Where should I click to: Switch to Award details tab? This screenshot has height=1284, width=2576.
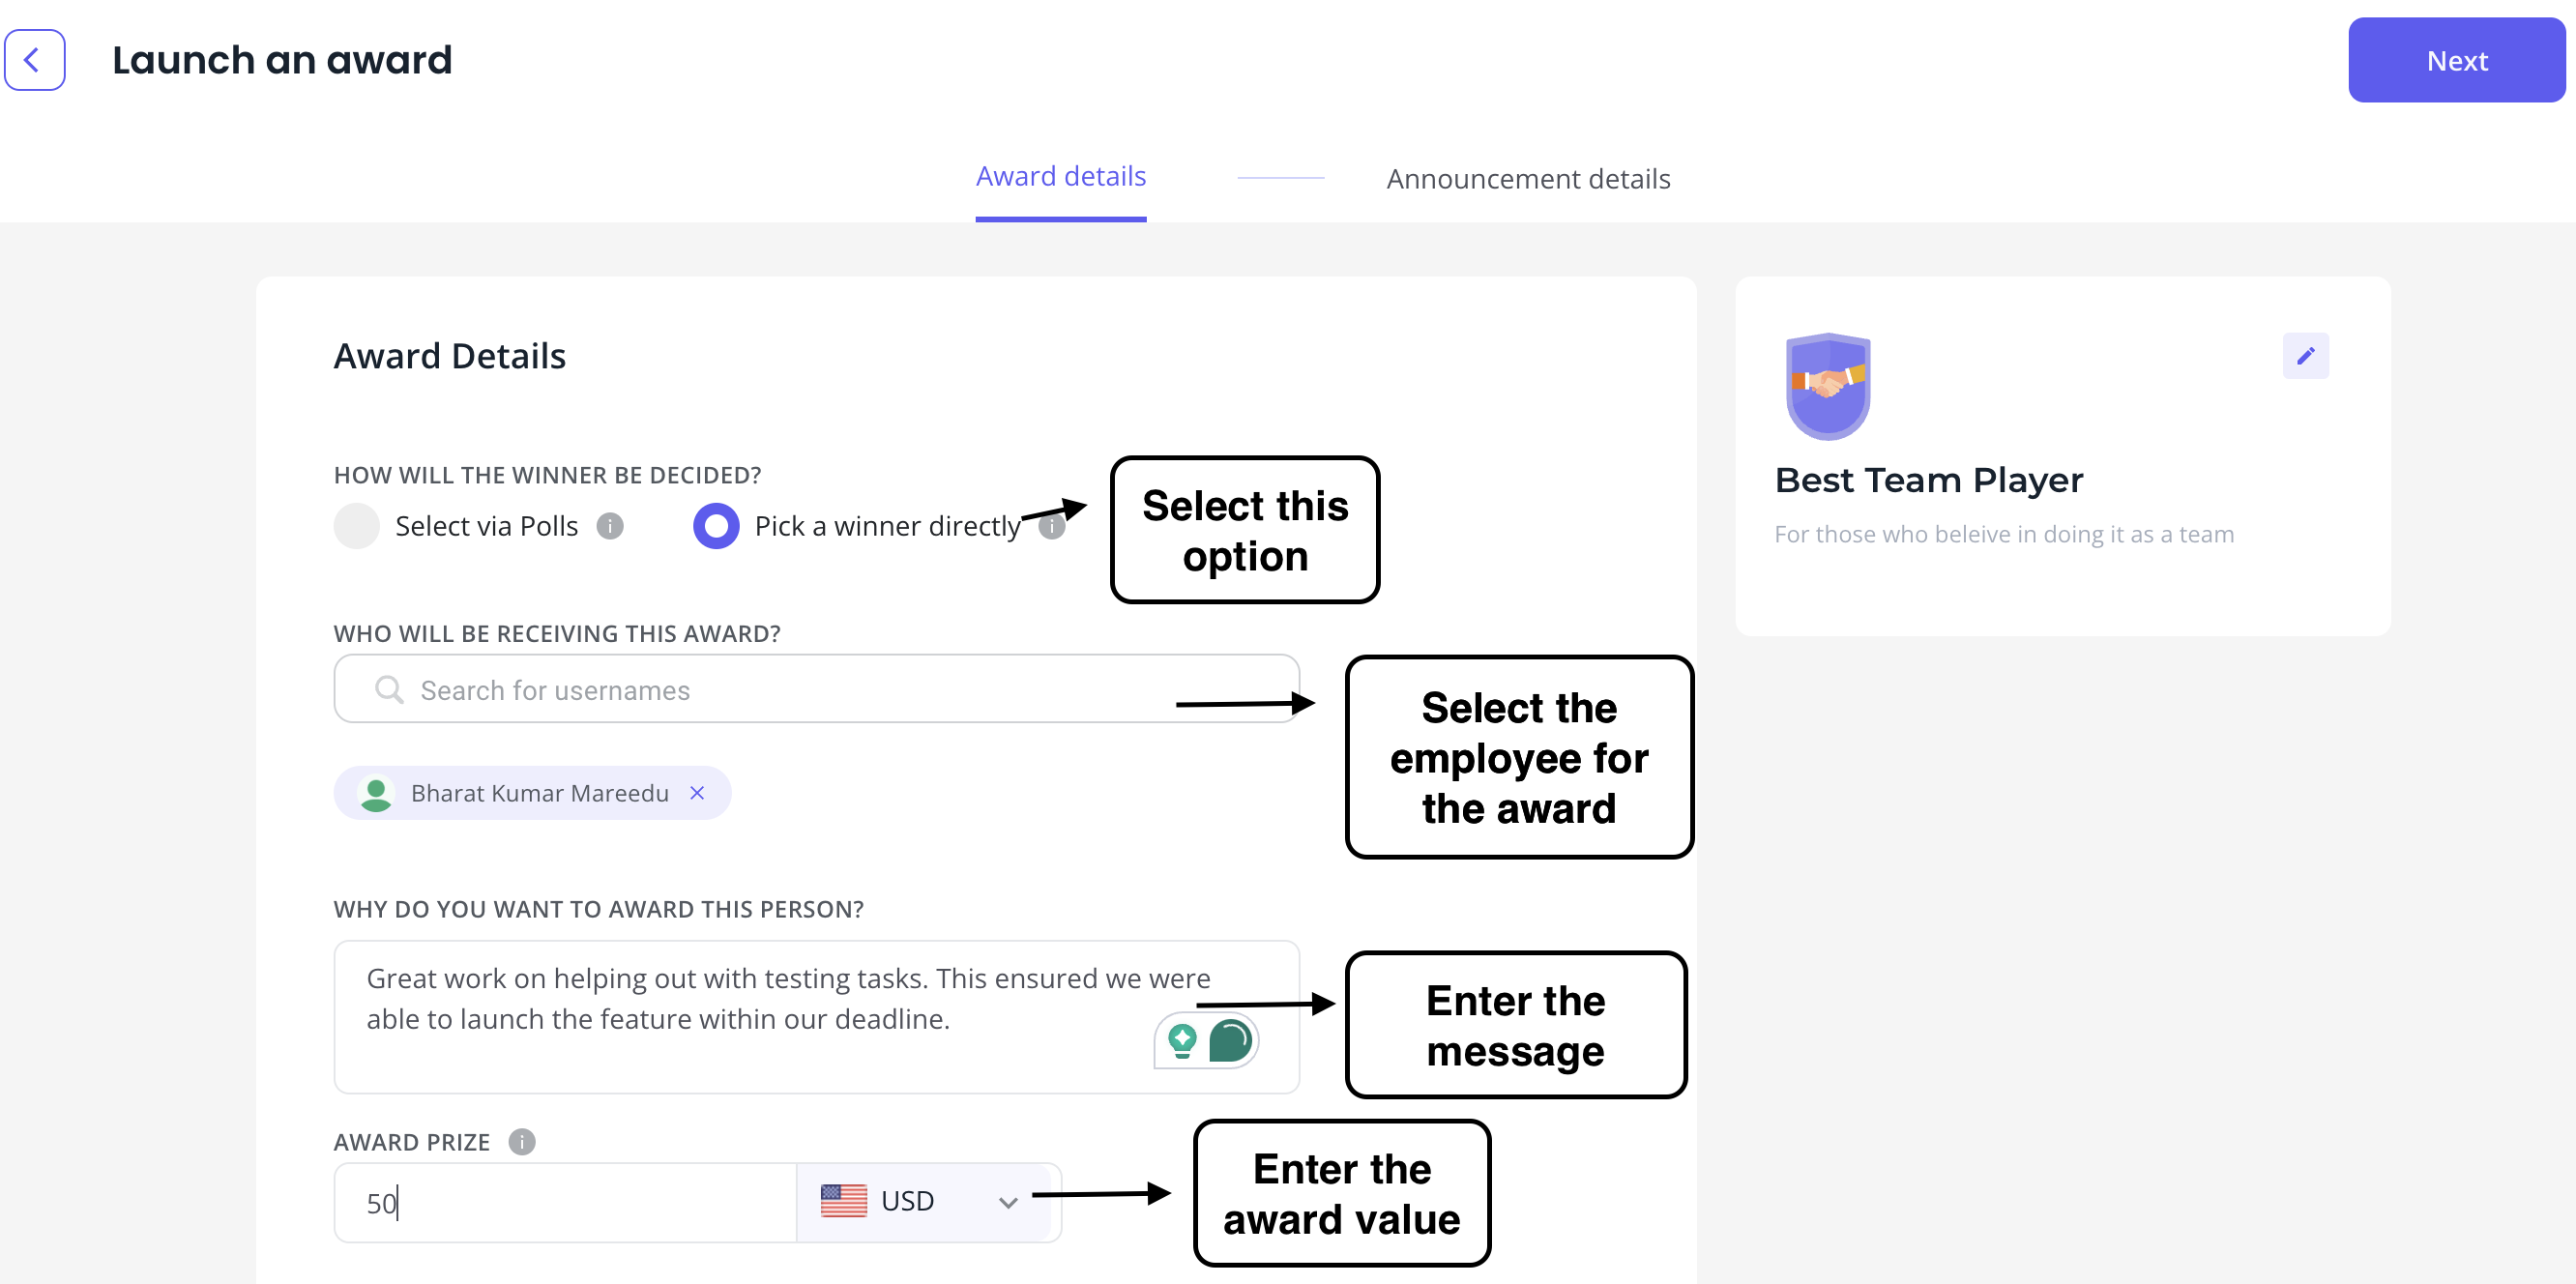(1062, 177)
